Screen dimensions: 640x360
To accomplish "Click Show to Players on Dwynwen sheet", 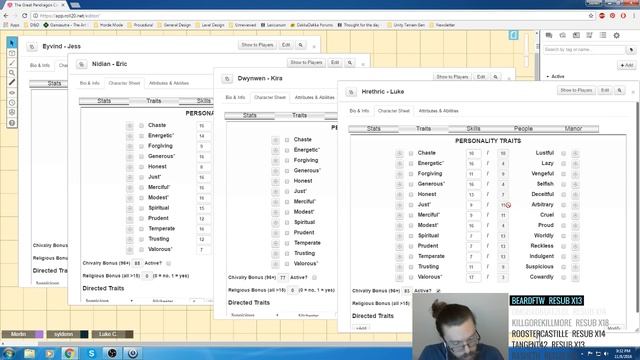I will pos(452,77).
